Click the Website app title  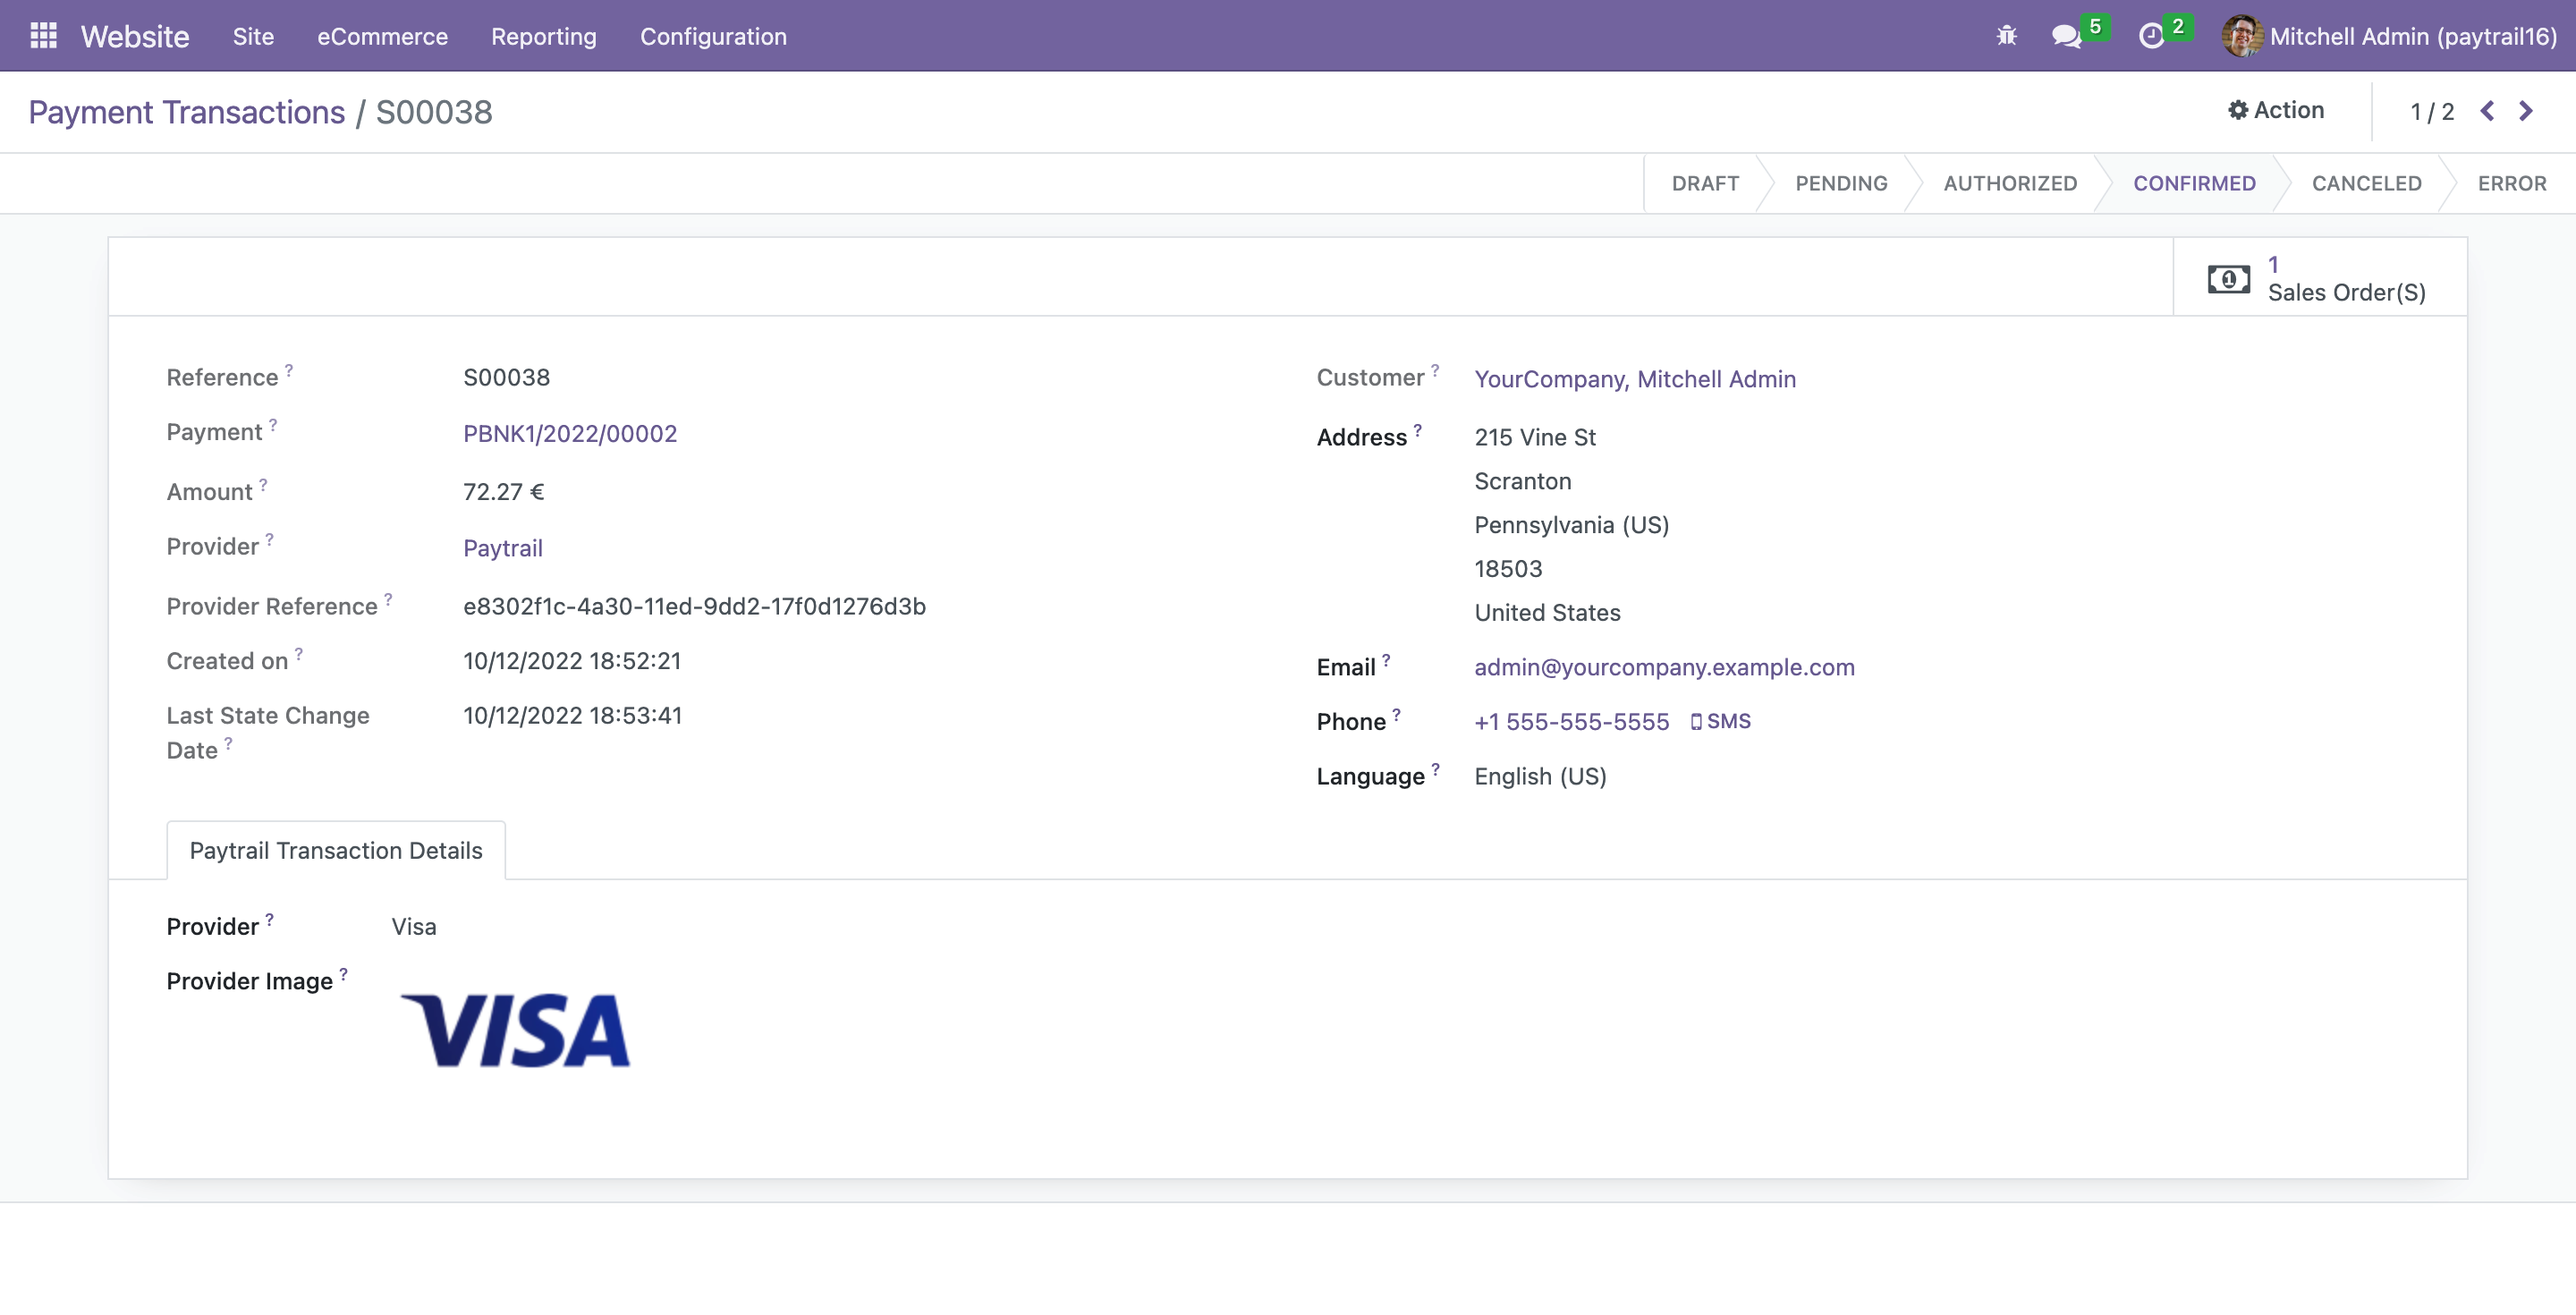coord(135,36)
